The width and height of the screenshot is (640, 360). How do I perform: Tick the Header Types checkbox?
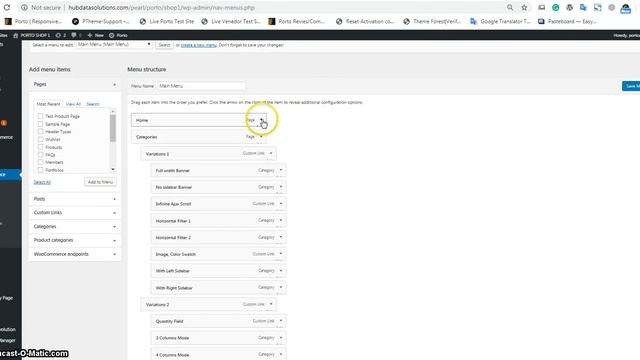click(x=40, y=131)
